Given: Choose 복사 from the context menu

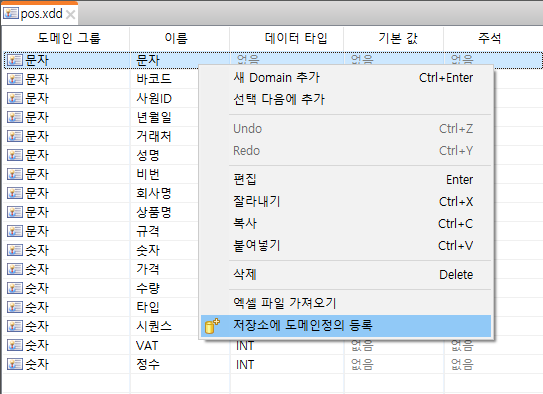Looking at the screenshot, I should [346, 224].
